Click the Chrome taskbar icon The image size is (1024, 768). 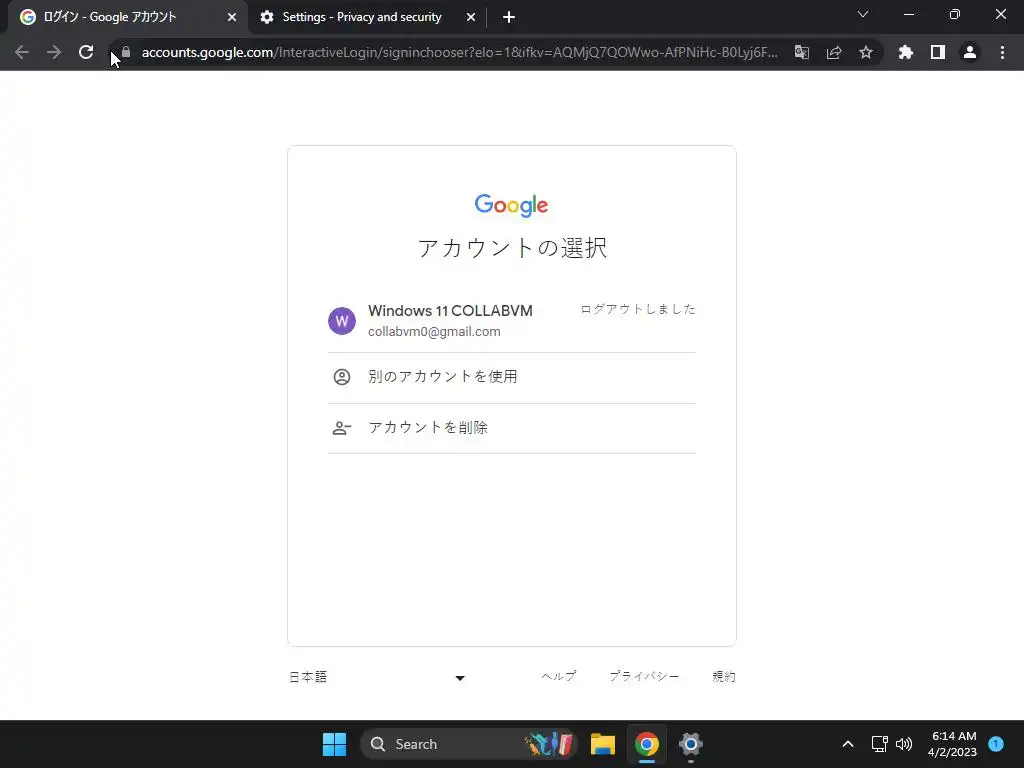647,744
